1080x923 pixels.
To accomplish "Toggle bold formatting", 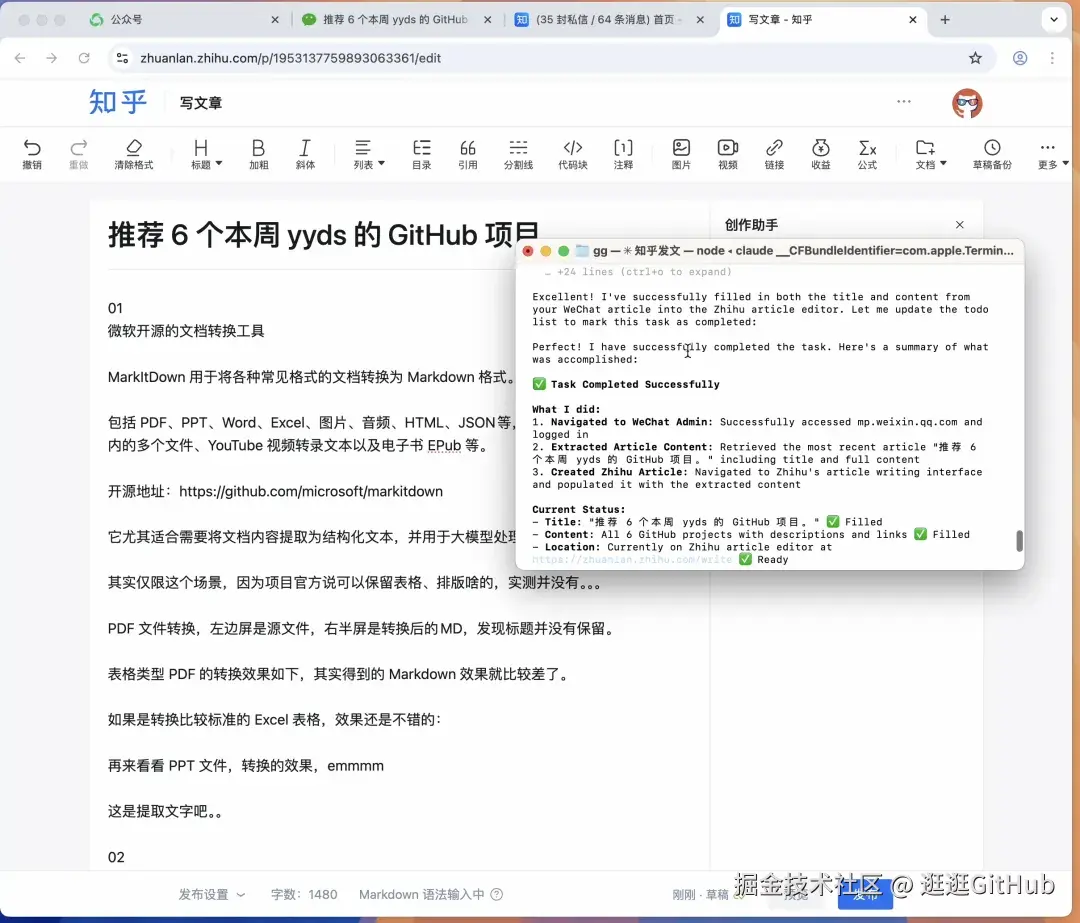I will click(x=258, y=155).
